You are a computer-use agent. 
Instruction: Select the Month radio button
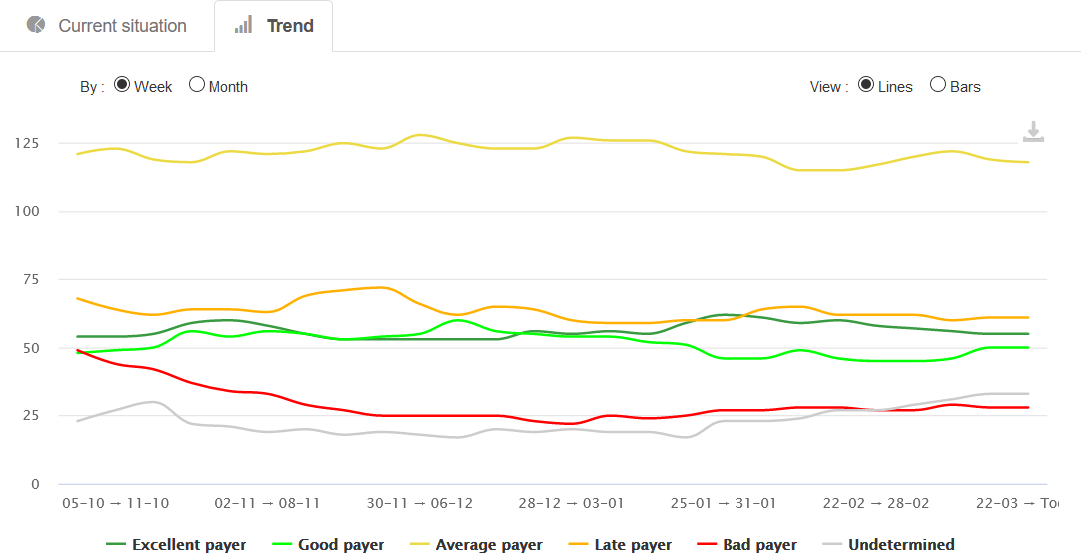coord(197,85)
